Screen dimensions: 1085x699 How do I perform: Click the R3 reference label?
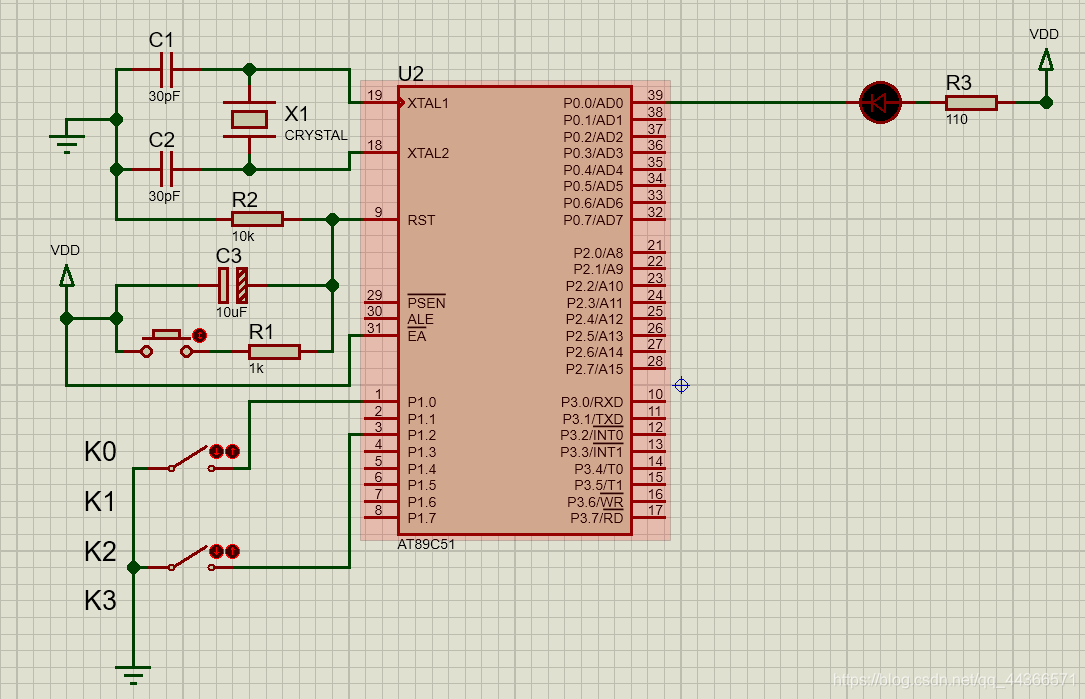click(958, 83)
